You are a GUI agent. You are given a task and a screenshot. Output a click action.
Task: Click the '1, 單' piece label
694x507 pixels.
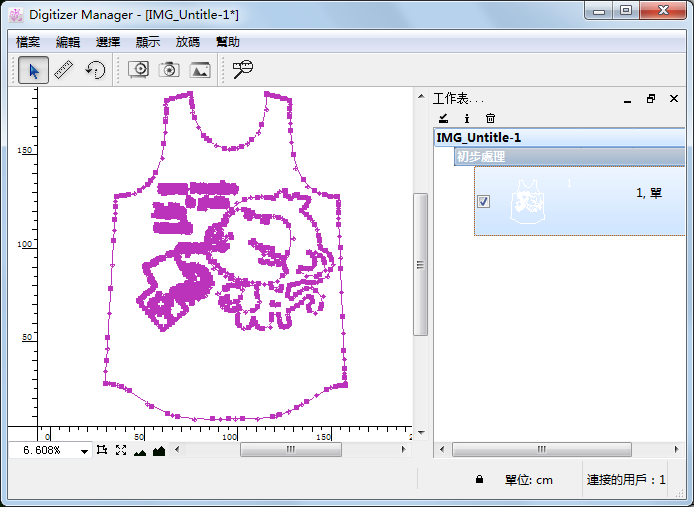649,193
